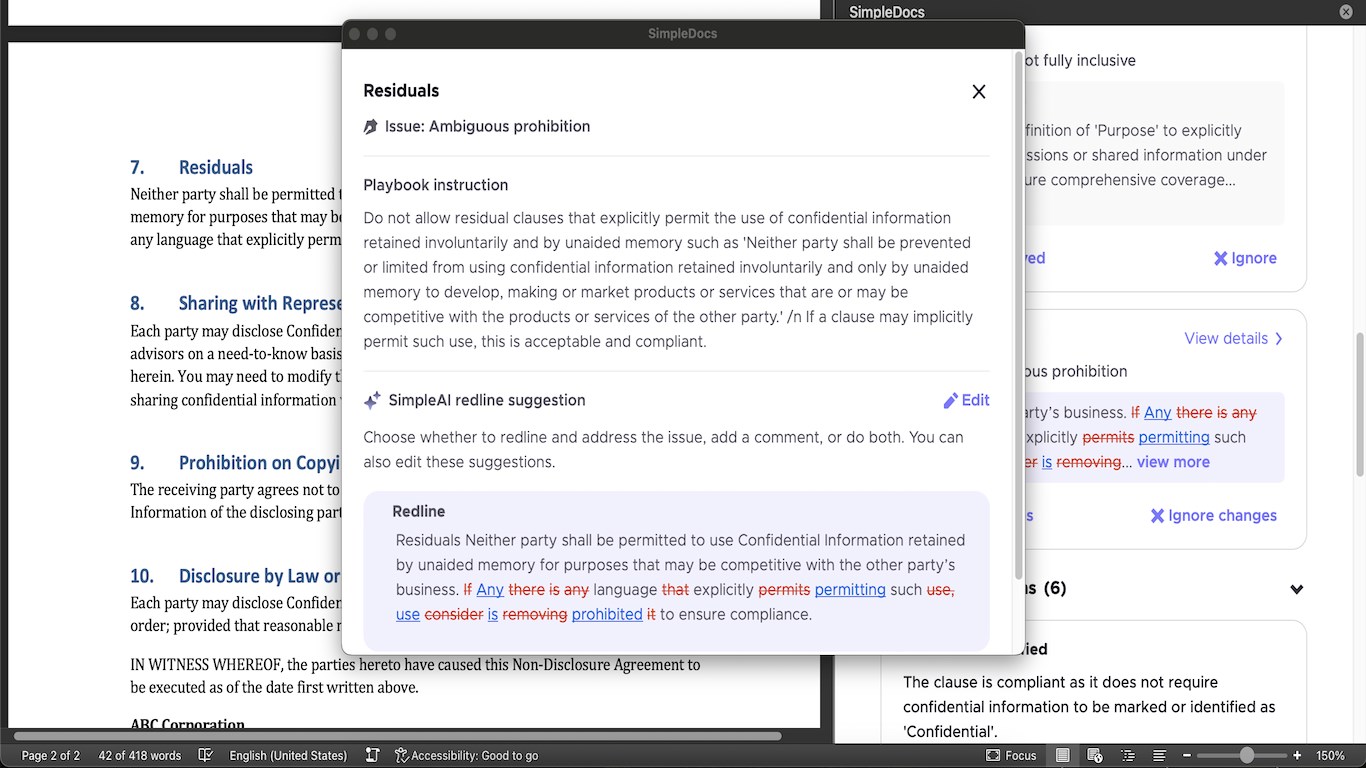Click the document's horizontal scrollbar
Image resolution: width=1366 pixels, height=768 pixels.
(397, 736)
